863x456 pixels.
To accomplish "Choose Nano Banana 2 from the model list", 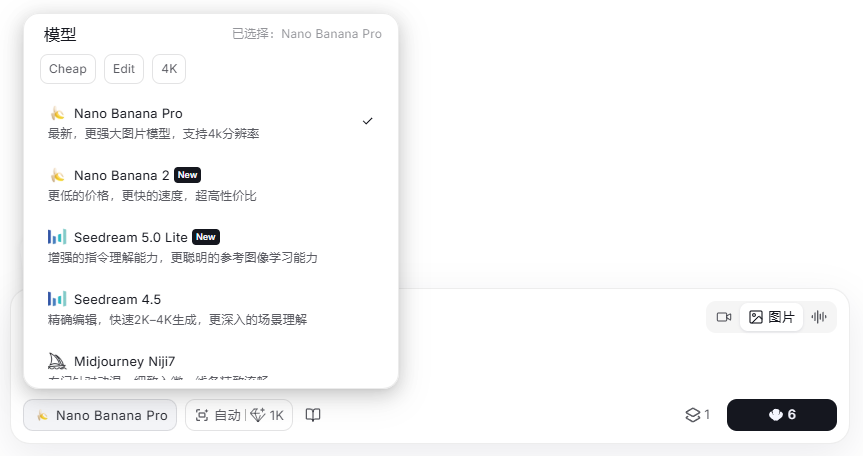I will pyautogui.click(x=211, y=185).
